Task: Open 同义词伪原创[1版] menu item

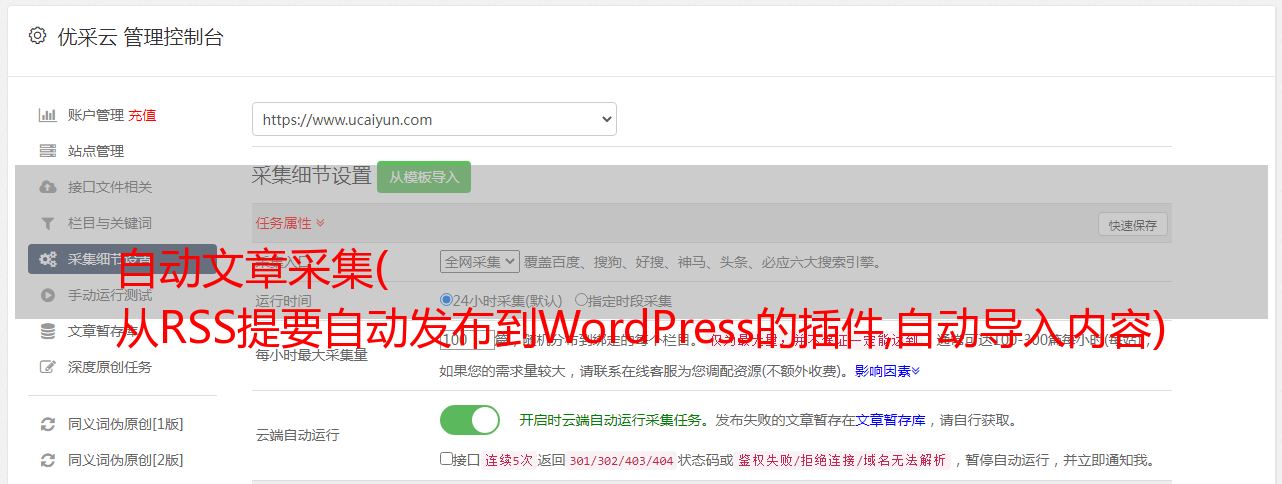Action: (x=125, y=424)
